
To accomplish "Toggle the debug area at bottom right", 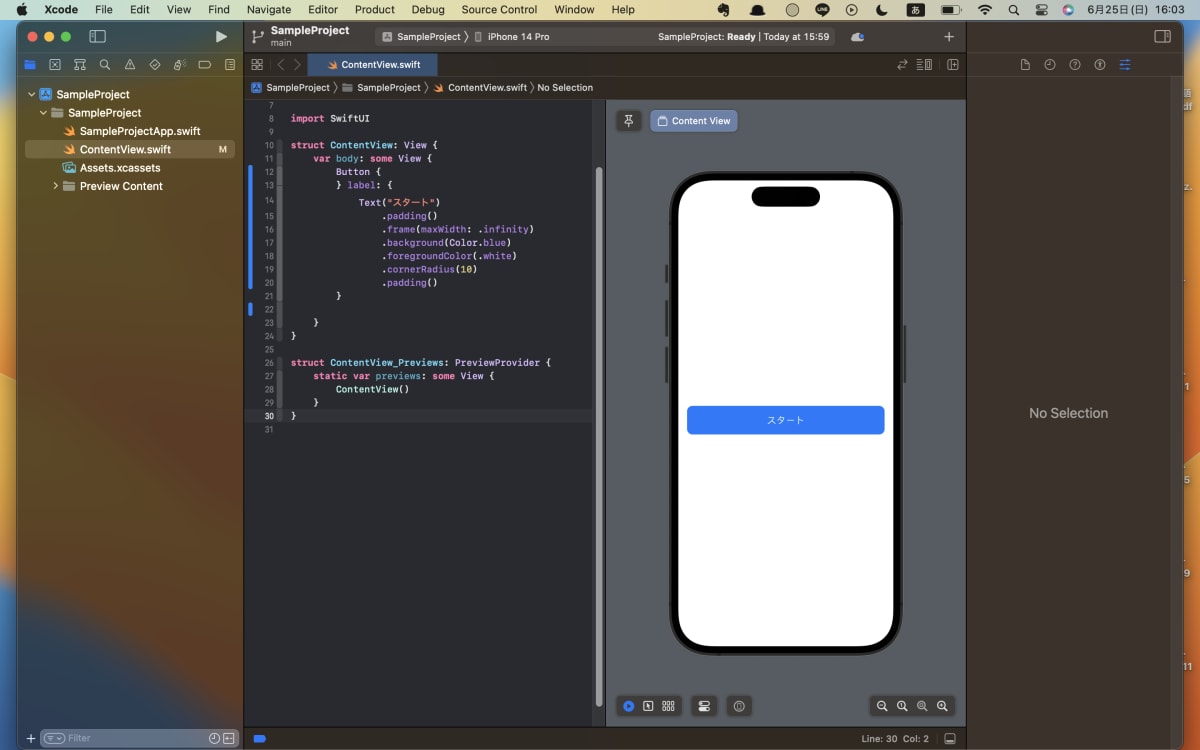I will pyautogui.click(x=950, y=739).
